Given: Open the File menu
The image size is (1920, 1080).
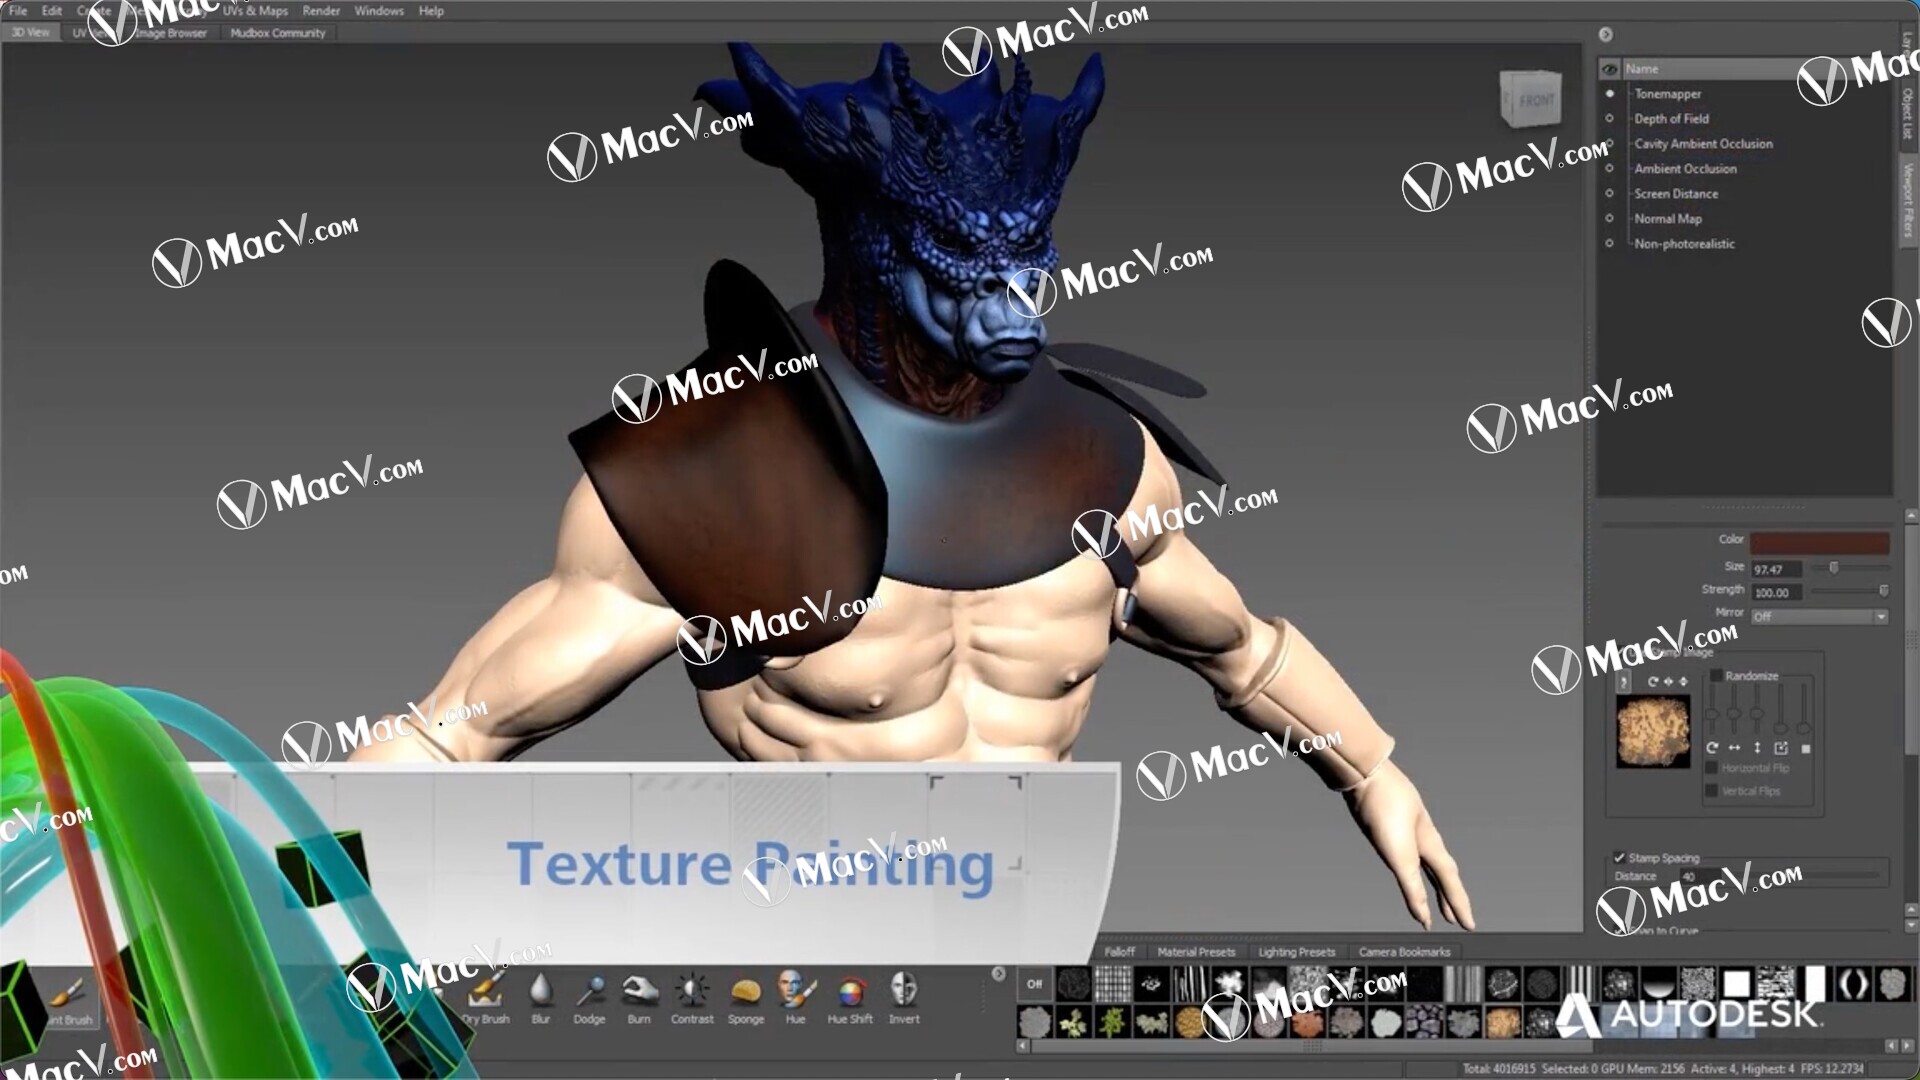Looking at the screenshot, I should 18,11.
